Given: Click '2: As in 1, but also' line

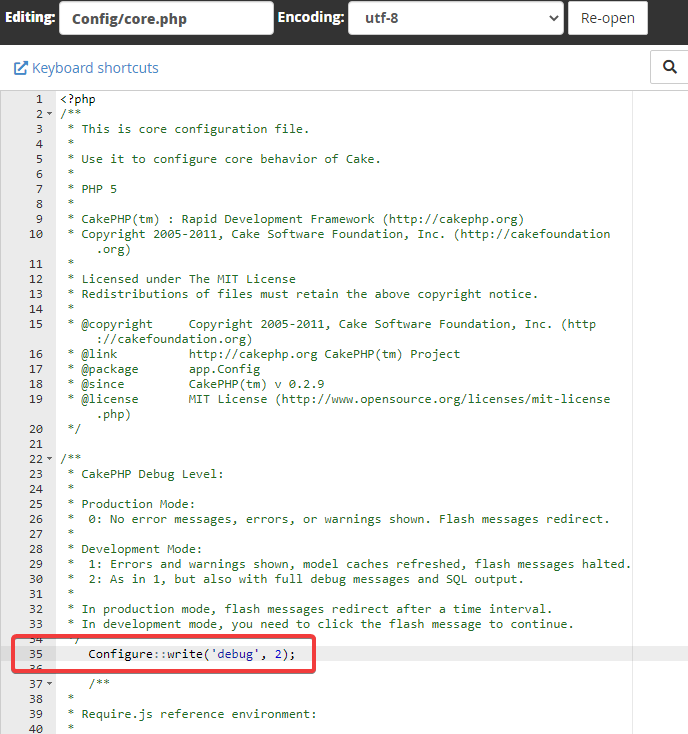Looking at the screenshot, I should 306,579.
